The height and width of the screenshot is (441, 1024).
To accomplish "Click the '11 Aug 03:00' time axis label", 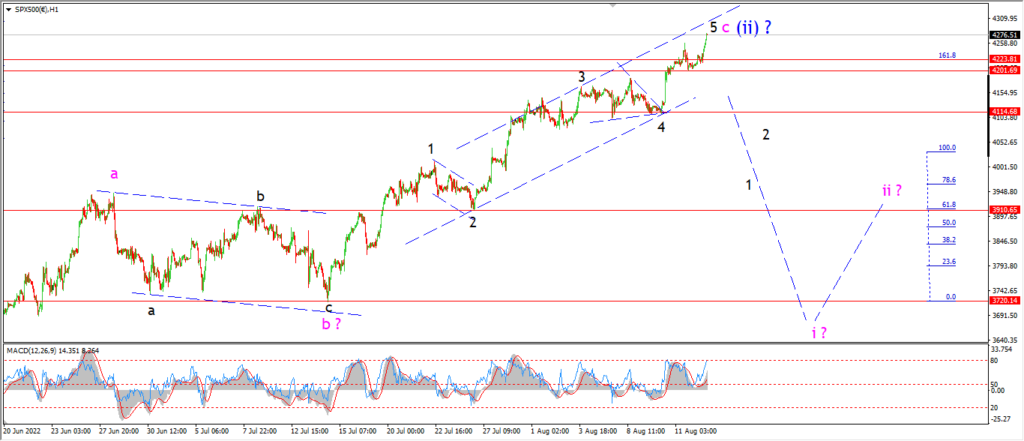I will pyautogui.click(x=698, y=431).
